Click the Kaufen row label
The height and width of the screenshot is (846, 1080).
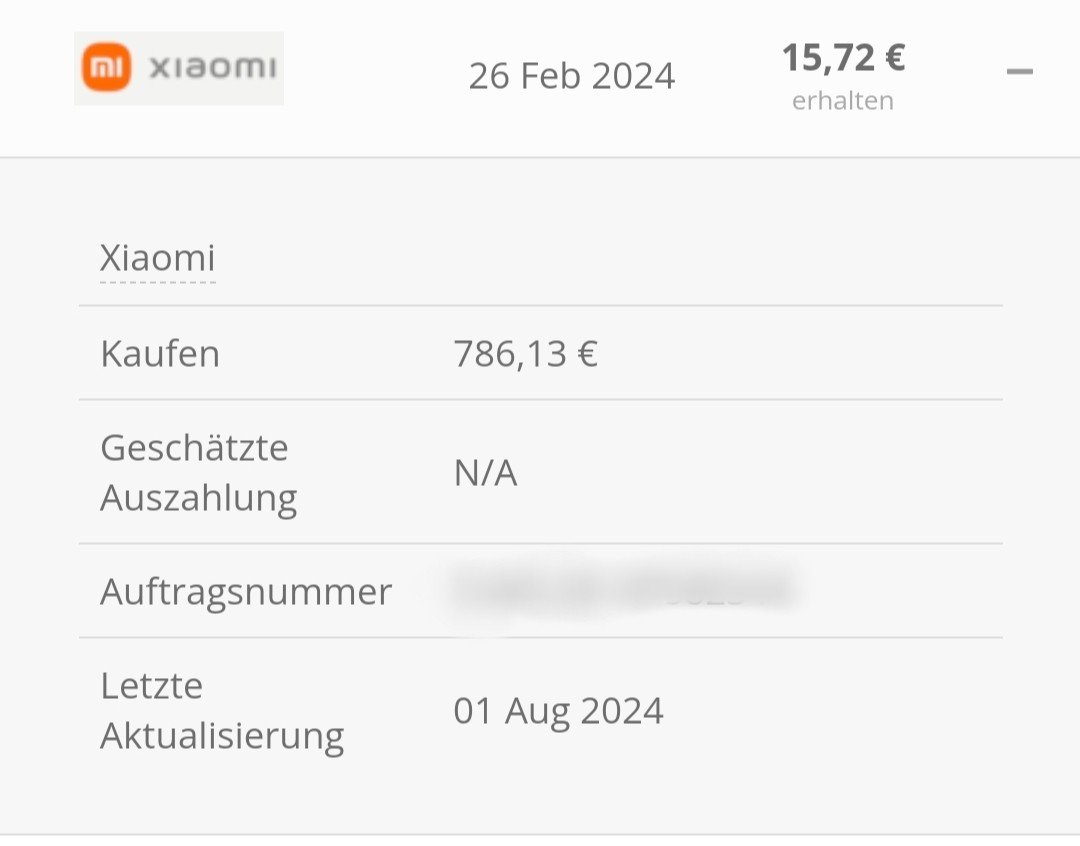click(x=160, y=354)
